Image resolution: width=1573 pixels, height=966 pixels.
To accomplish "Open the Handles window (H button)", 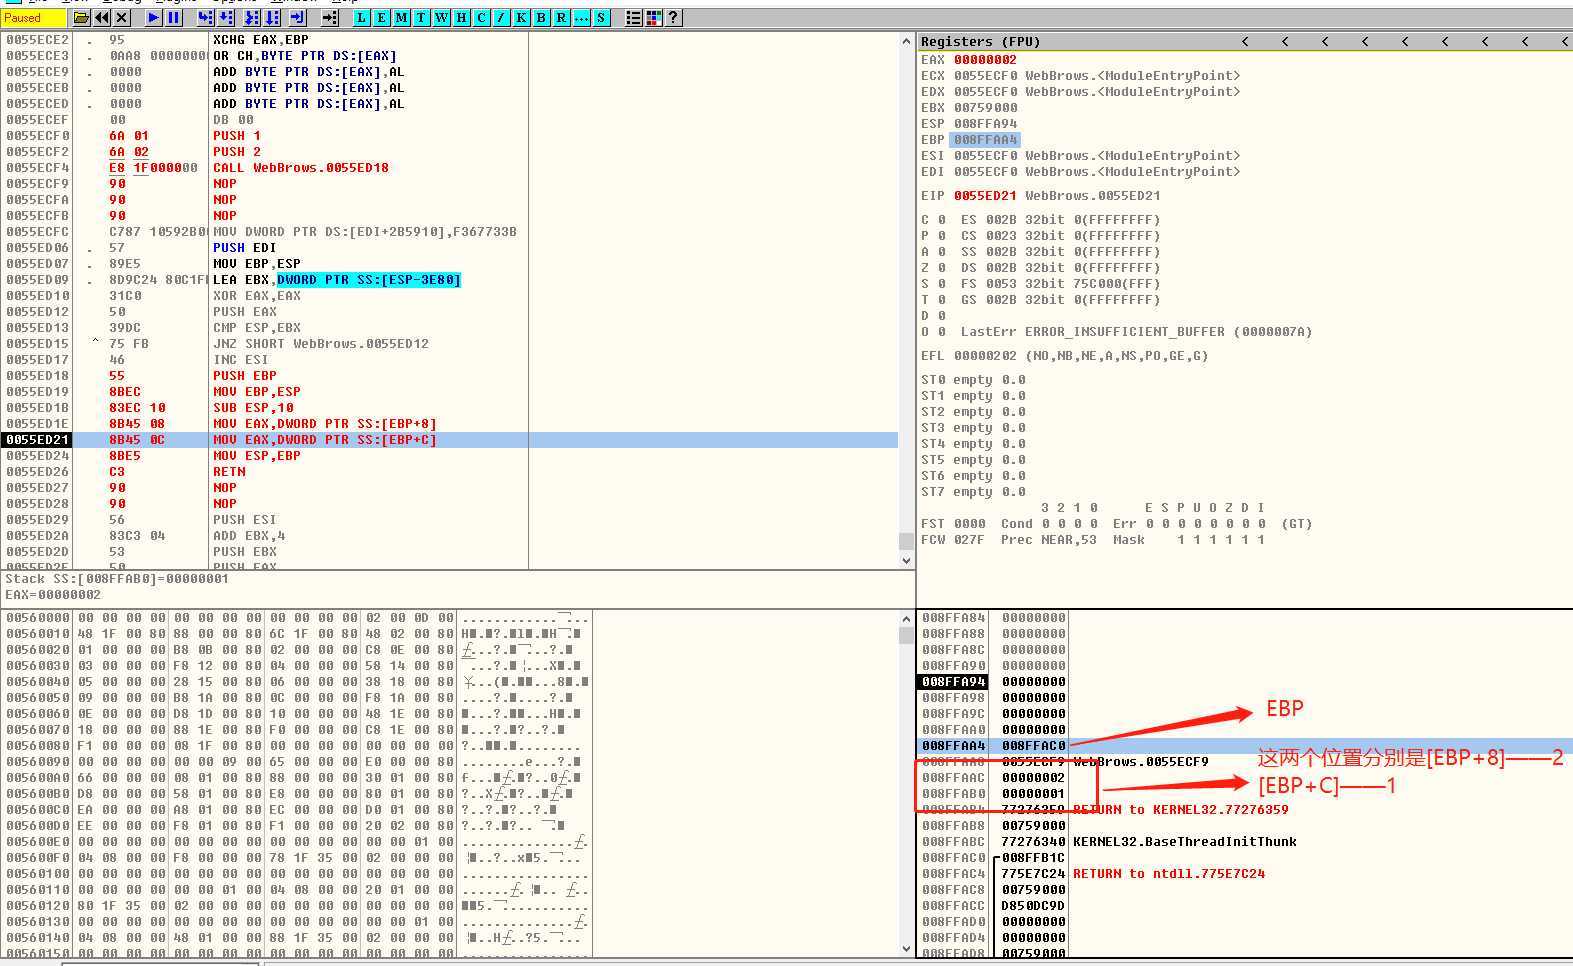I will (461, 17).
